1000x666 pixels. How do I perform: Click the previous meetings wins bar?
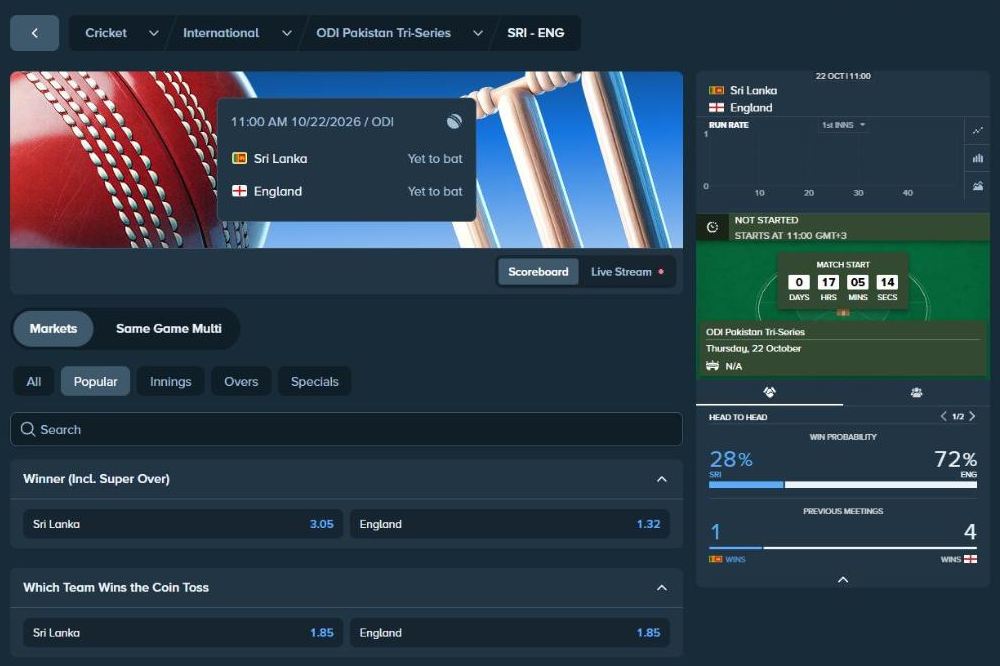(x=842, y=547)
